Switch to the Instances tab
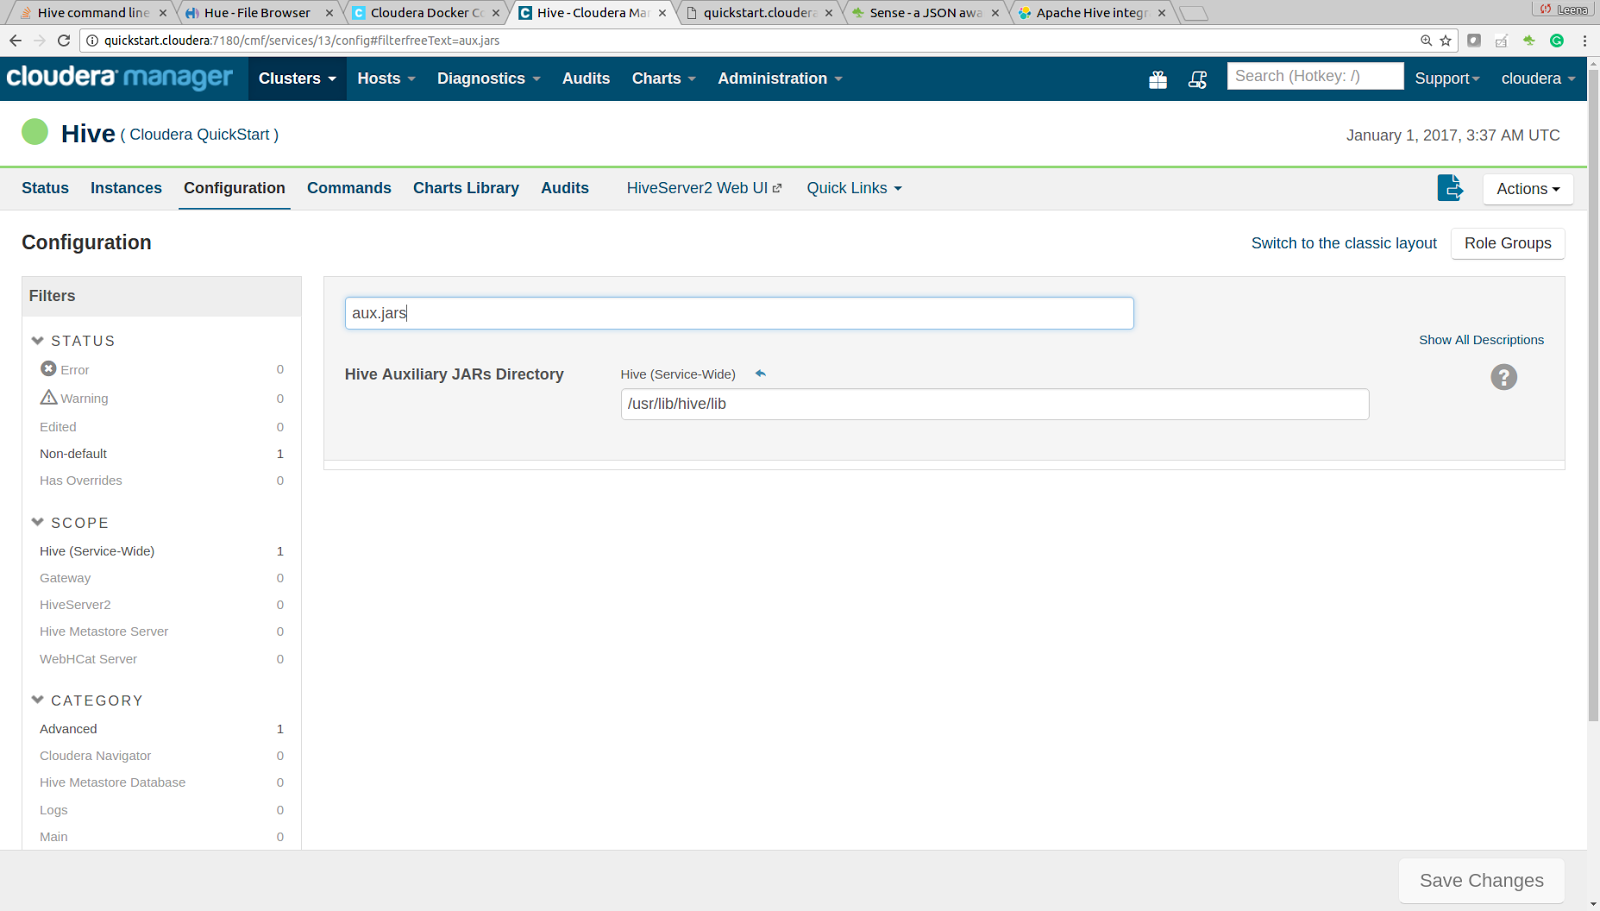 pyautogui.click(x=126, y=188)
